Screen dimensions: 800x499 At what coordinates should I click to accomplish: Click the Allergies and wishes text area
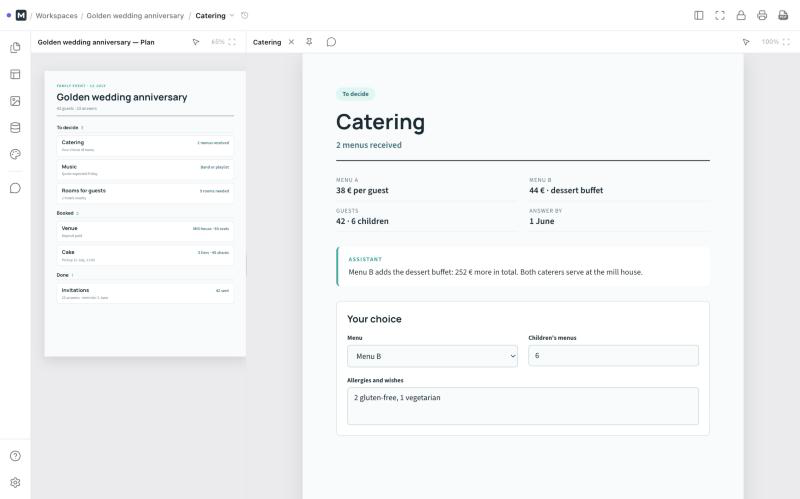tap(523, 406)
